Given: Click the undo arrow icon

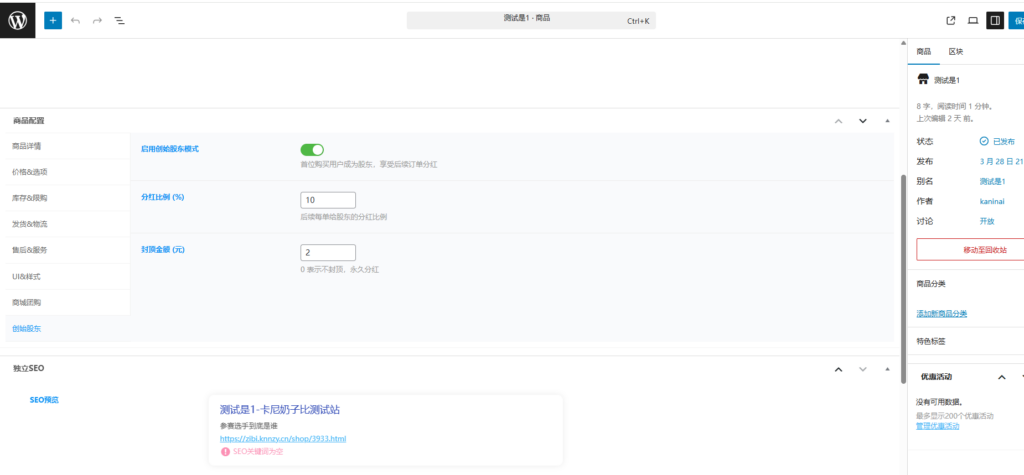Looking at the screenshot, I should [x=76, y=20].
